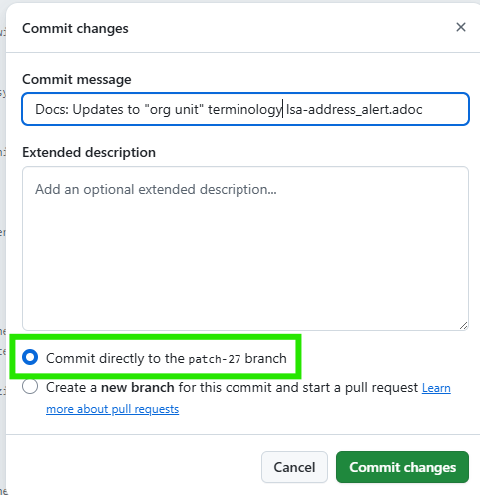Click the 'Commit message' field label
480x495 pixels.
point(77,79)
